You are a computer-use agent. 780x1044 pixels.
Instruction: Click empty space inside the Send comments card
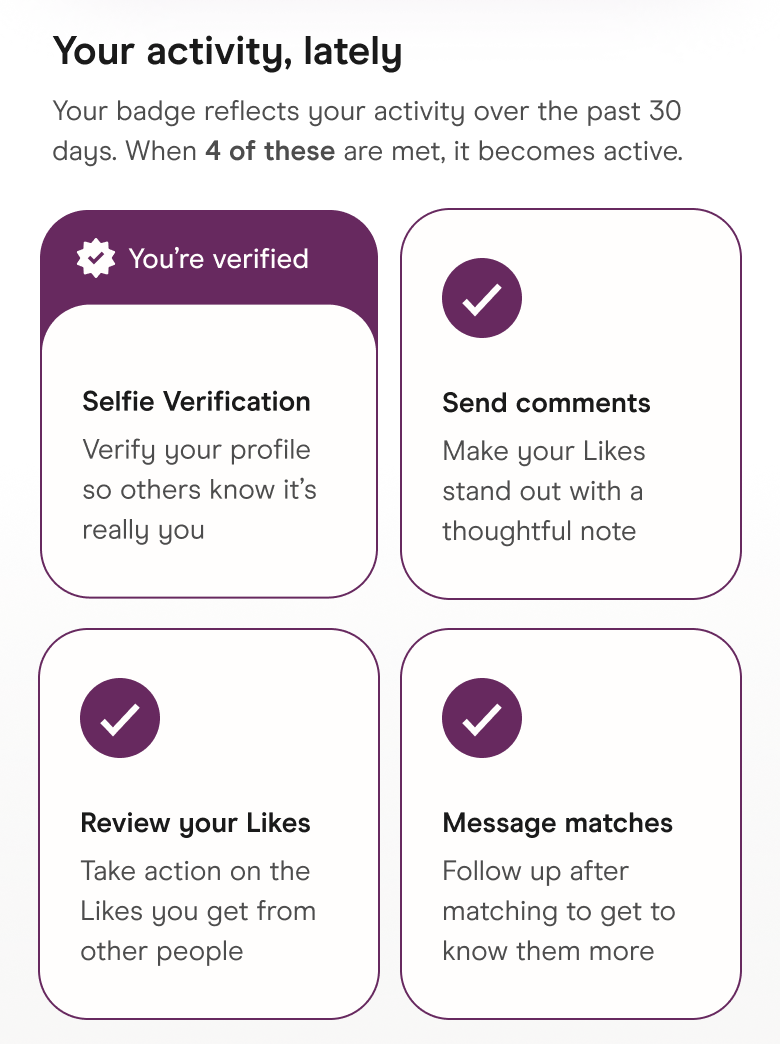(640, 300)
